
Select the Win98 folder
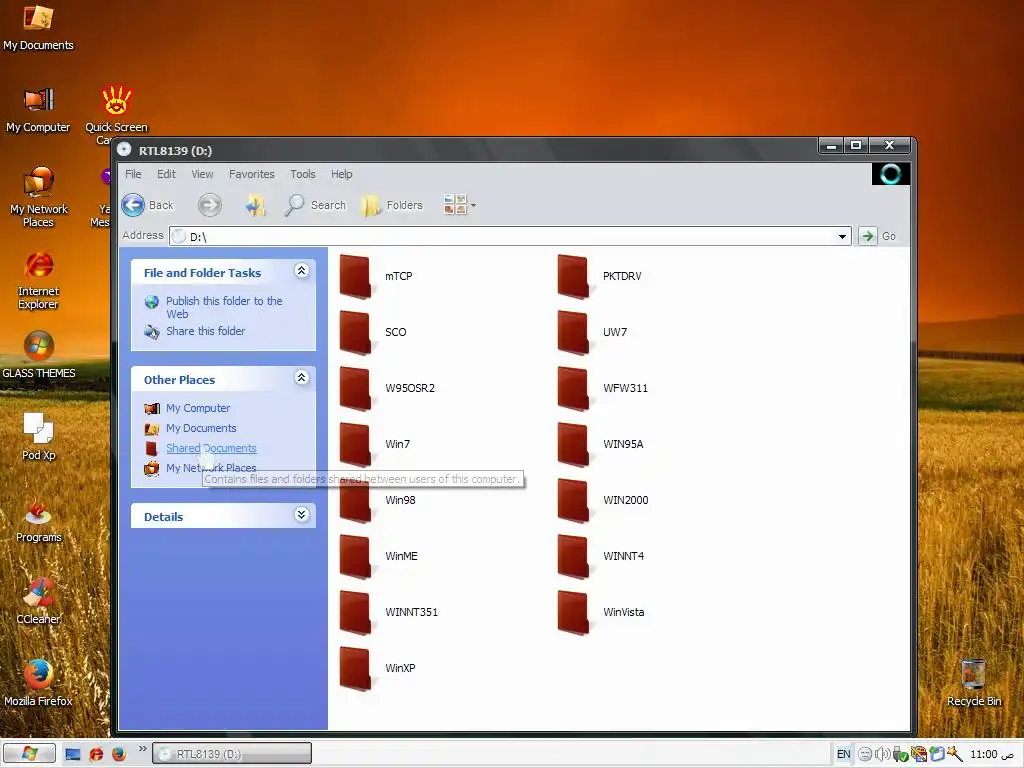[x=377, y=502]
